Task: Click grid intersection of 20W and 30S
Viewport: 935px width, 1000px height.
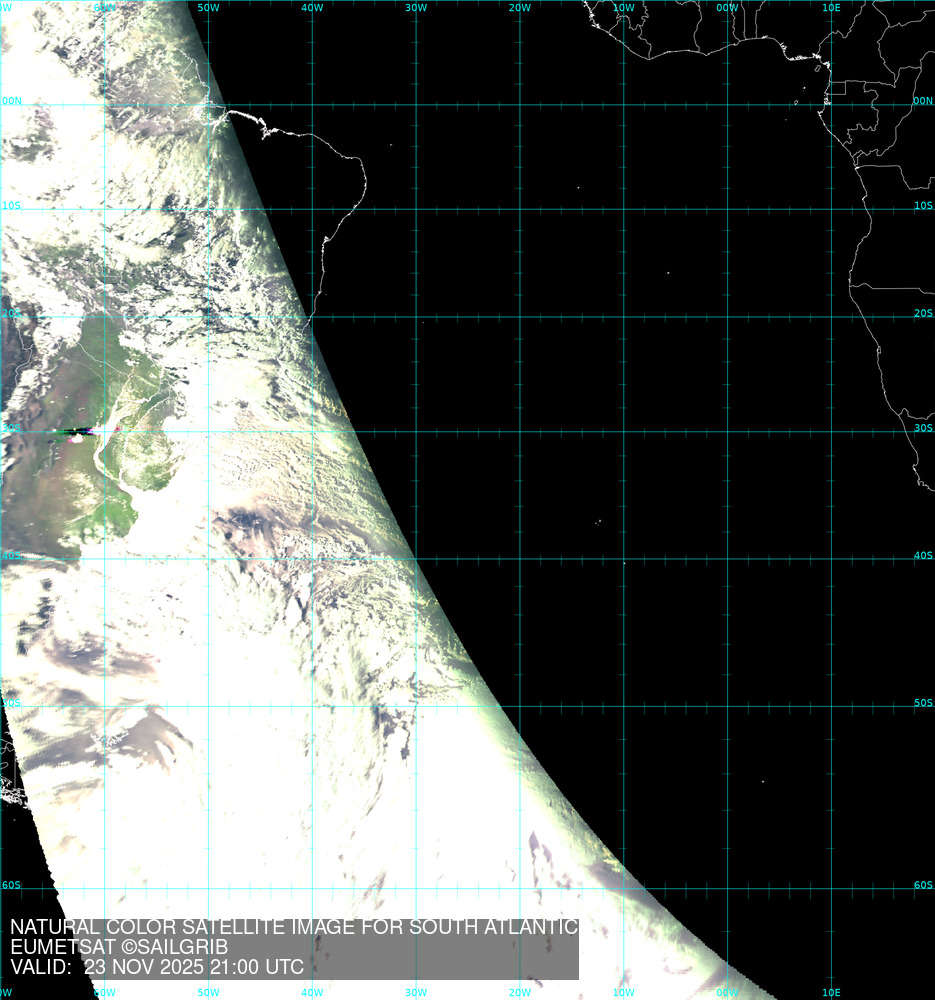Action: 520,432
